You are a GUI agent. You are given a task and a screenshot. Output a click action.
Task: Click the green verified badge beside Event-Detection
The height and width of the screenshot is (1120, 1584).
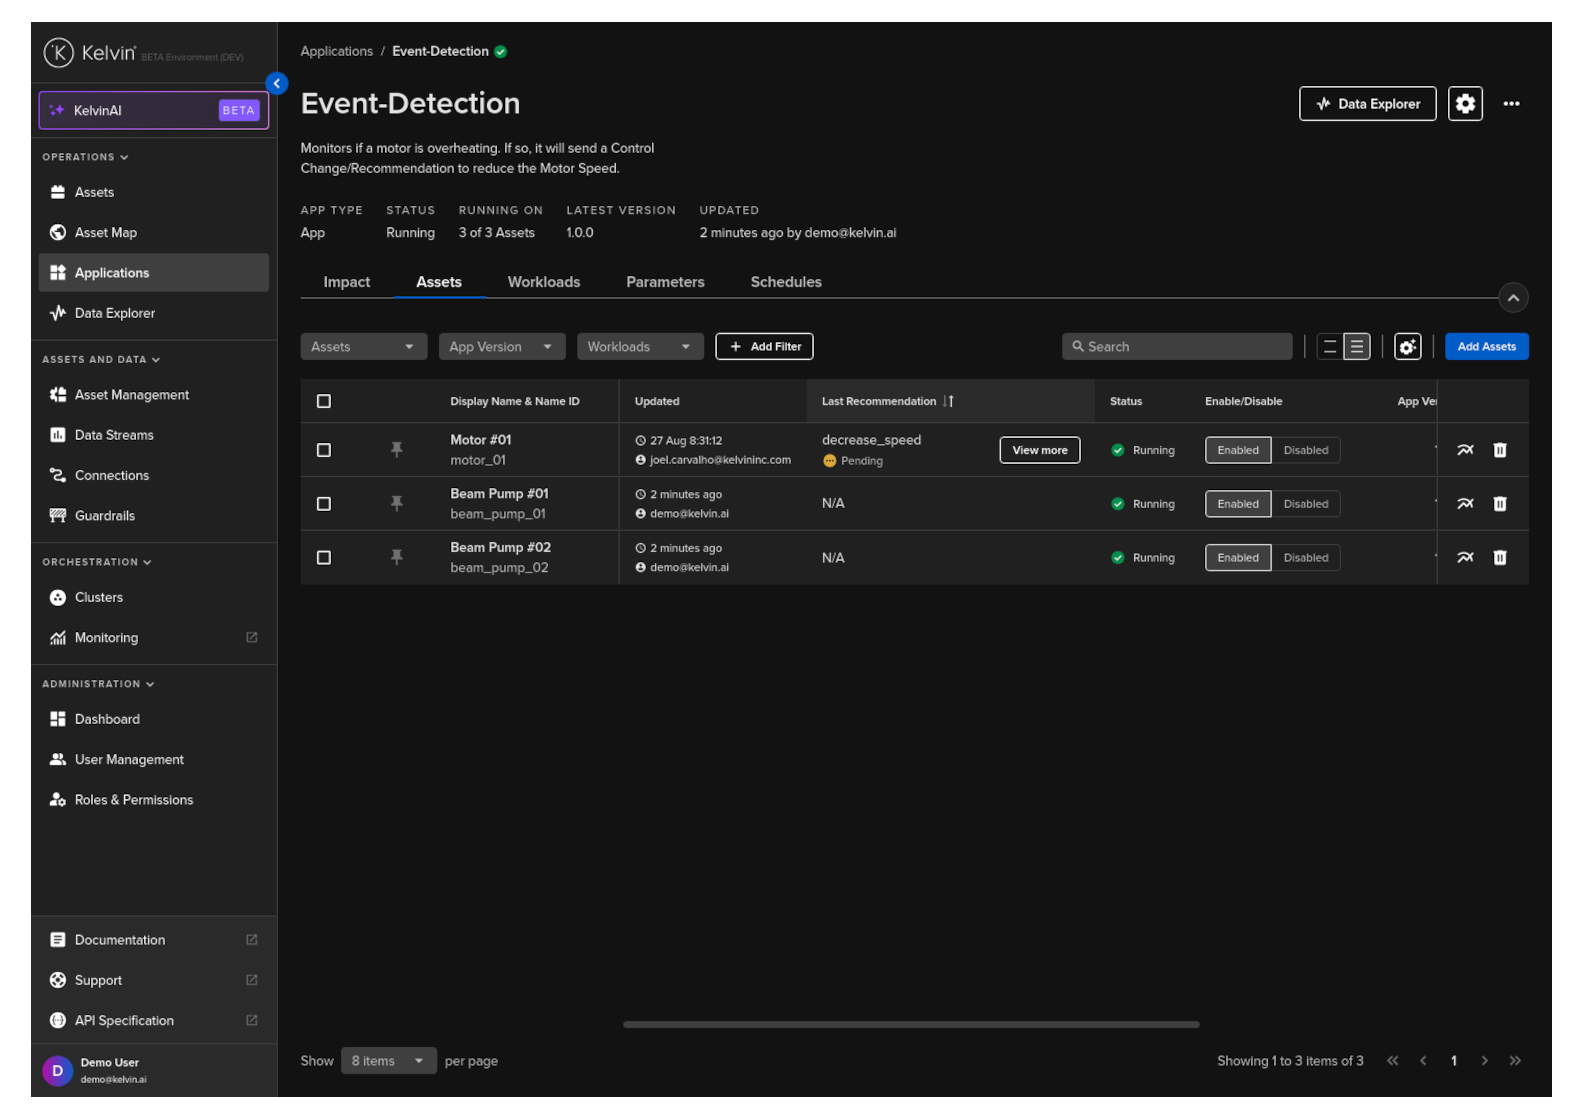(501, 52)
